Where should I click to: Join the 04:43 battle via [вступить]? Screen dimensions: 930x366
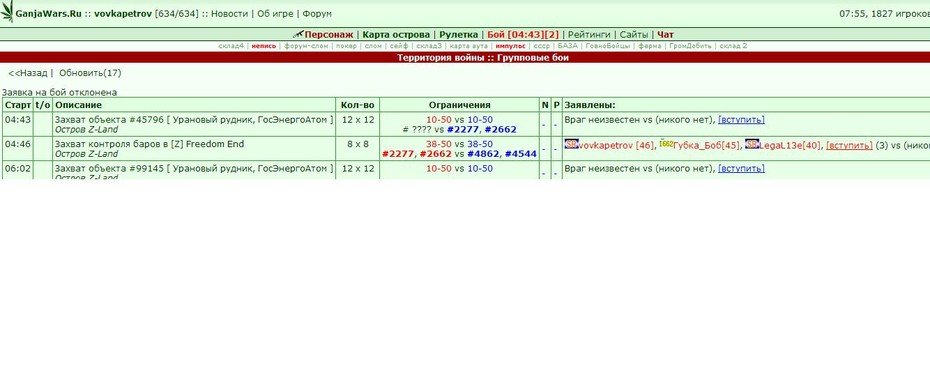pyautogui.click(x=741, y=119)
